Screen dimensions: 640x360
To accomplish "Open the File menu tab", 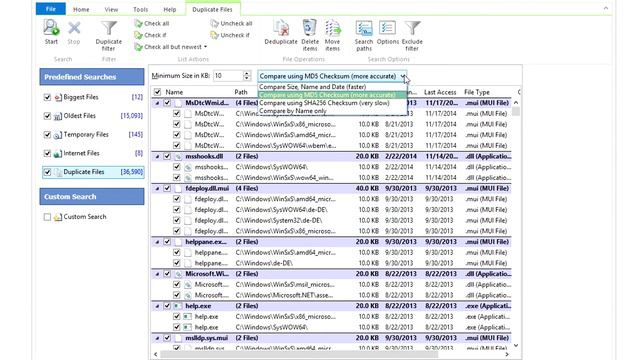I will pyautogui.click(x=51, y=9).
